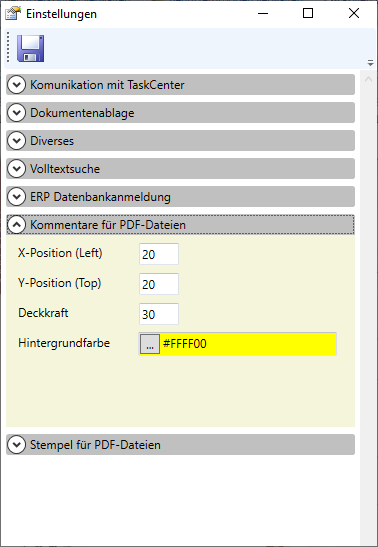
Task: Maximize the Einstellungen window
Action: (x=308, y=13)
